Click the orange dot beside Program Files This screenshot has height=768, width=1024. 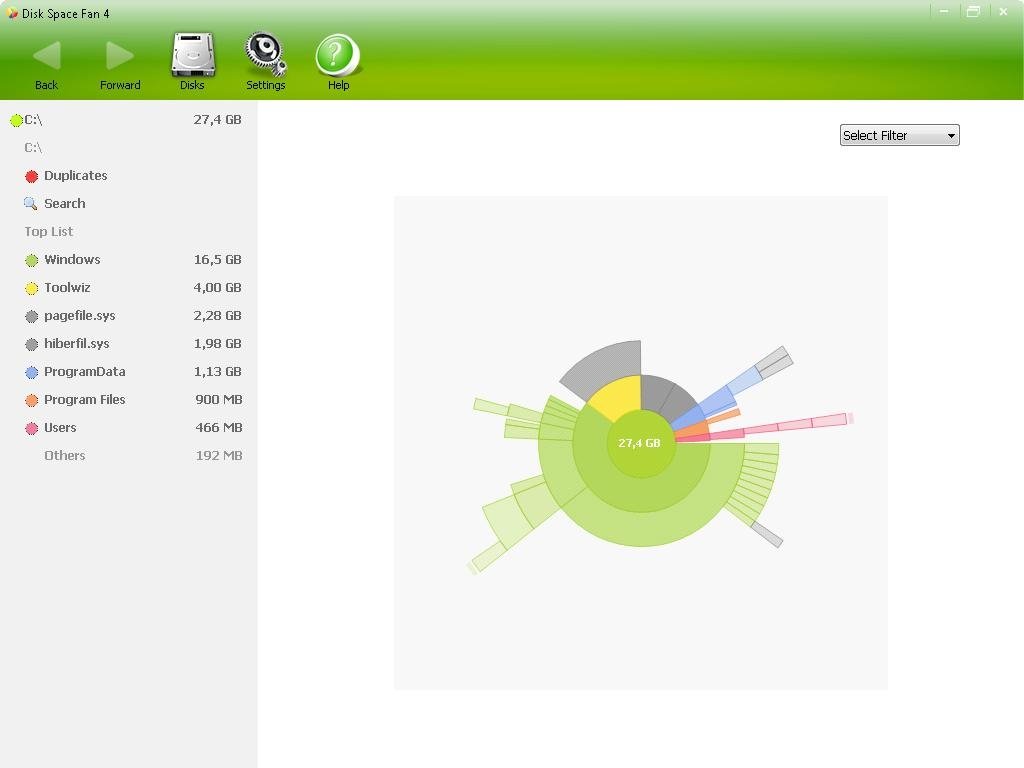click(x=31, y=400)
